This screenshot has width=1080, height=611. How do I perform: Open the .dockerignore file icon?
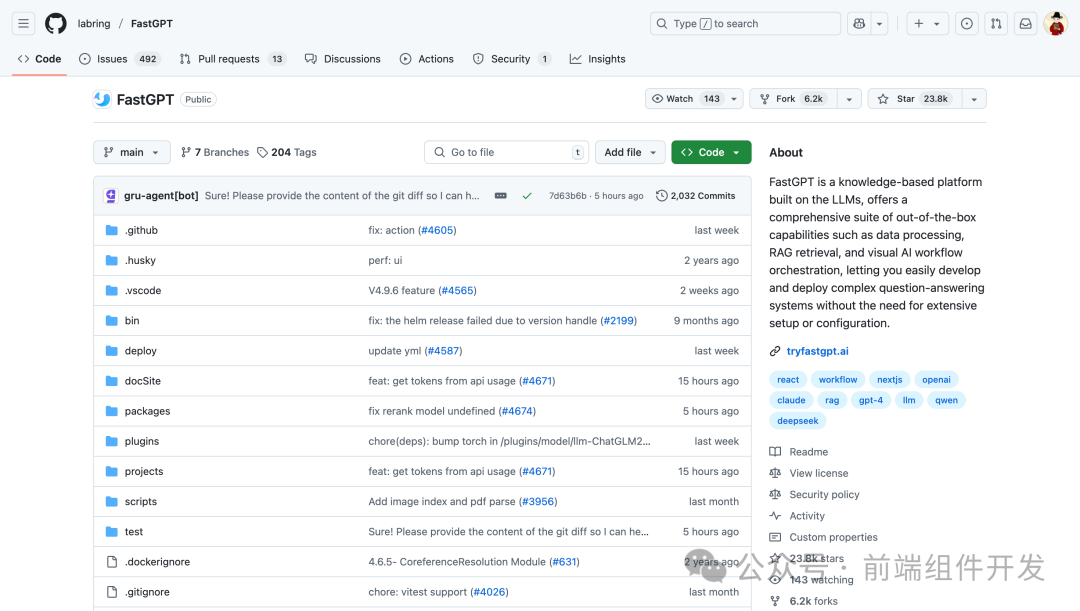click(112, 562)
